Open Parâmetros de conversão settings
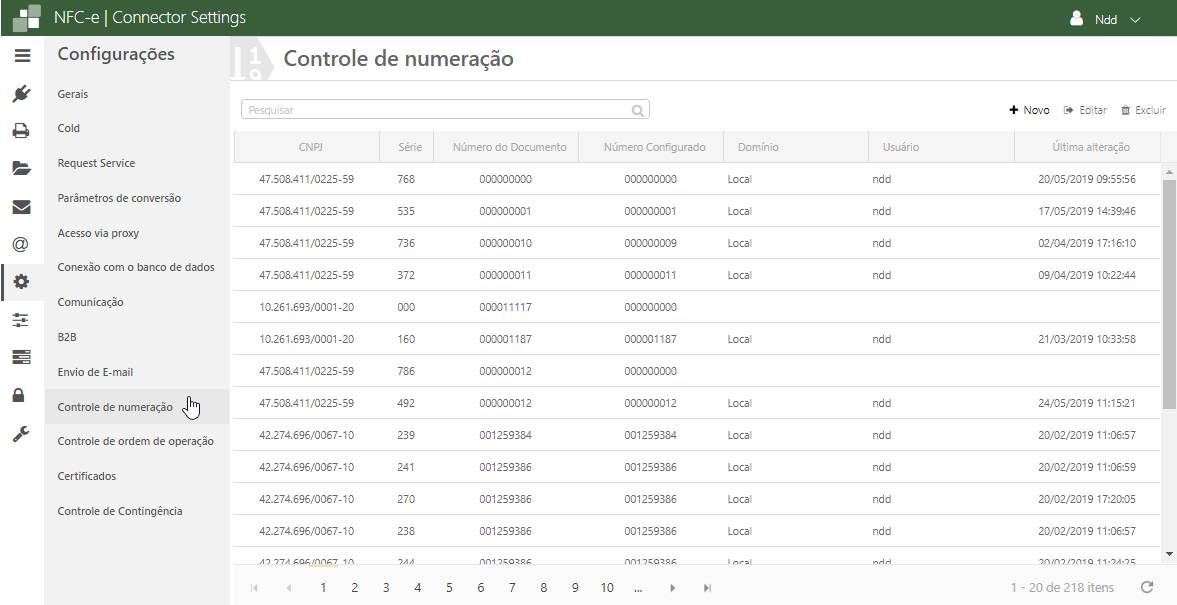This screenshot has width=1177, height=605. [x=119, y=198]
